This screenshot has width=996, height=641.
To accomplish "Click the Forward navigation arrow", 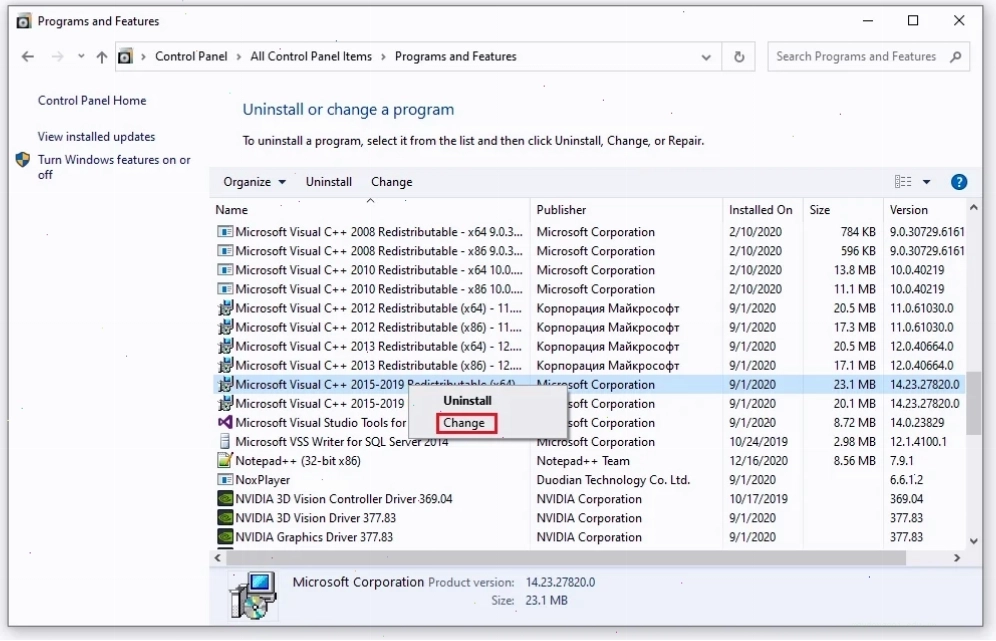I will coord(57,57).
